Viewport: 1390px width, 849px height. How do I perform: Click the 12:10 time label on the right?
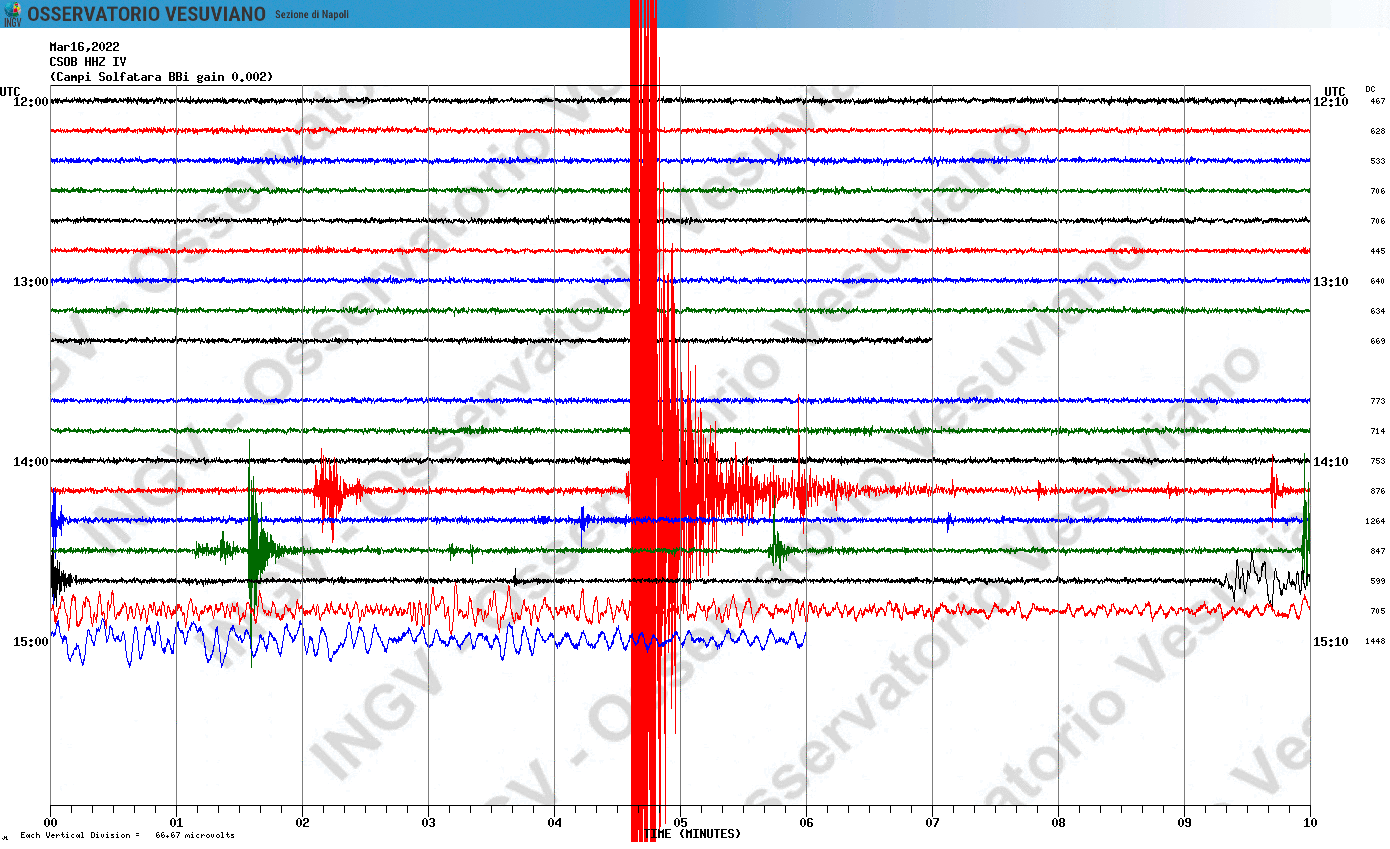(1331, 102)
